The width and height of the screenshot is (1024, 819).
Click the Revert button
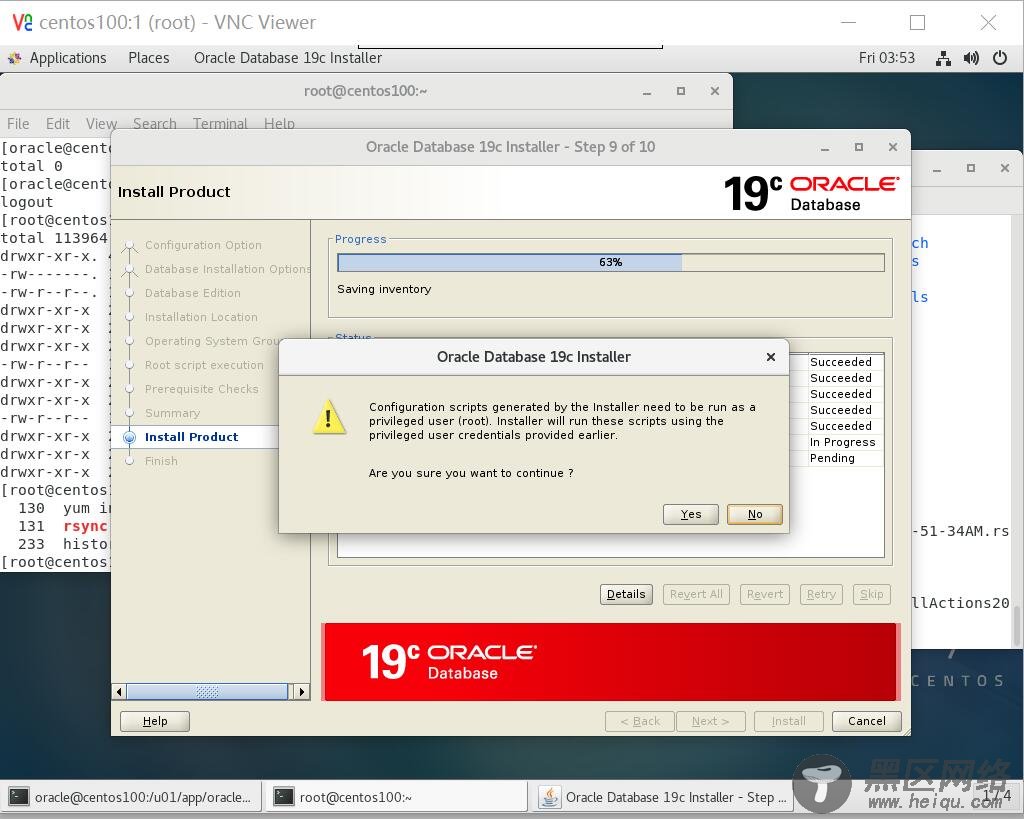[x=765, y=594]
